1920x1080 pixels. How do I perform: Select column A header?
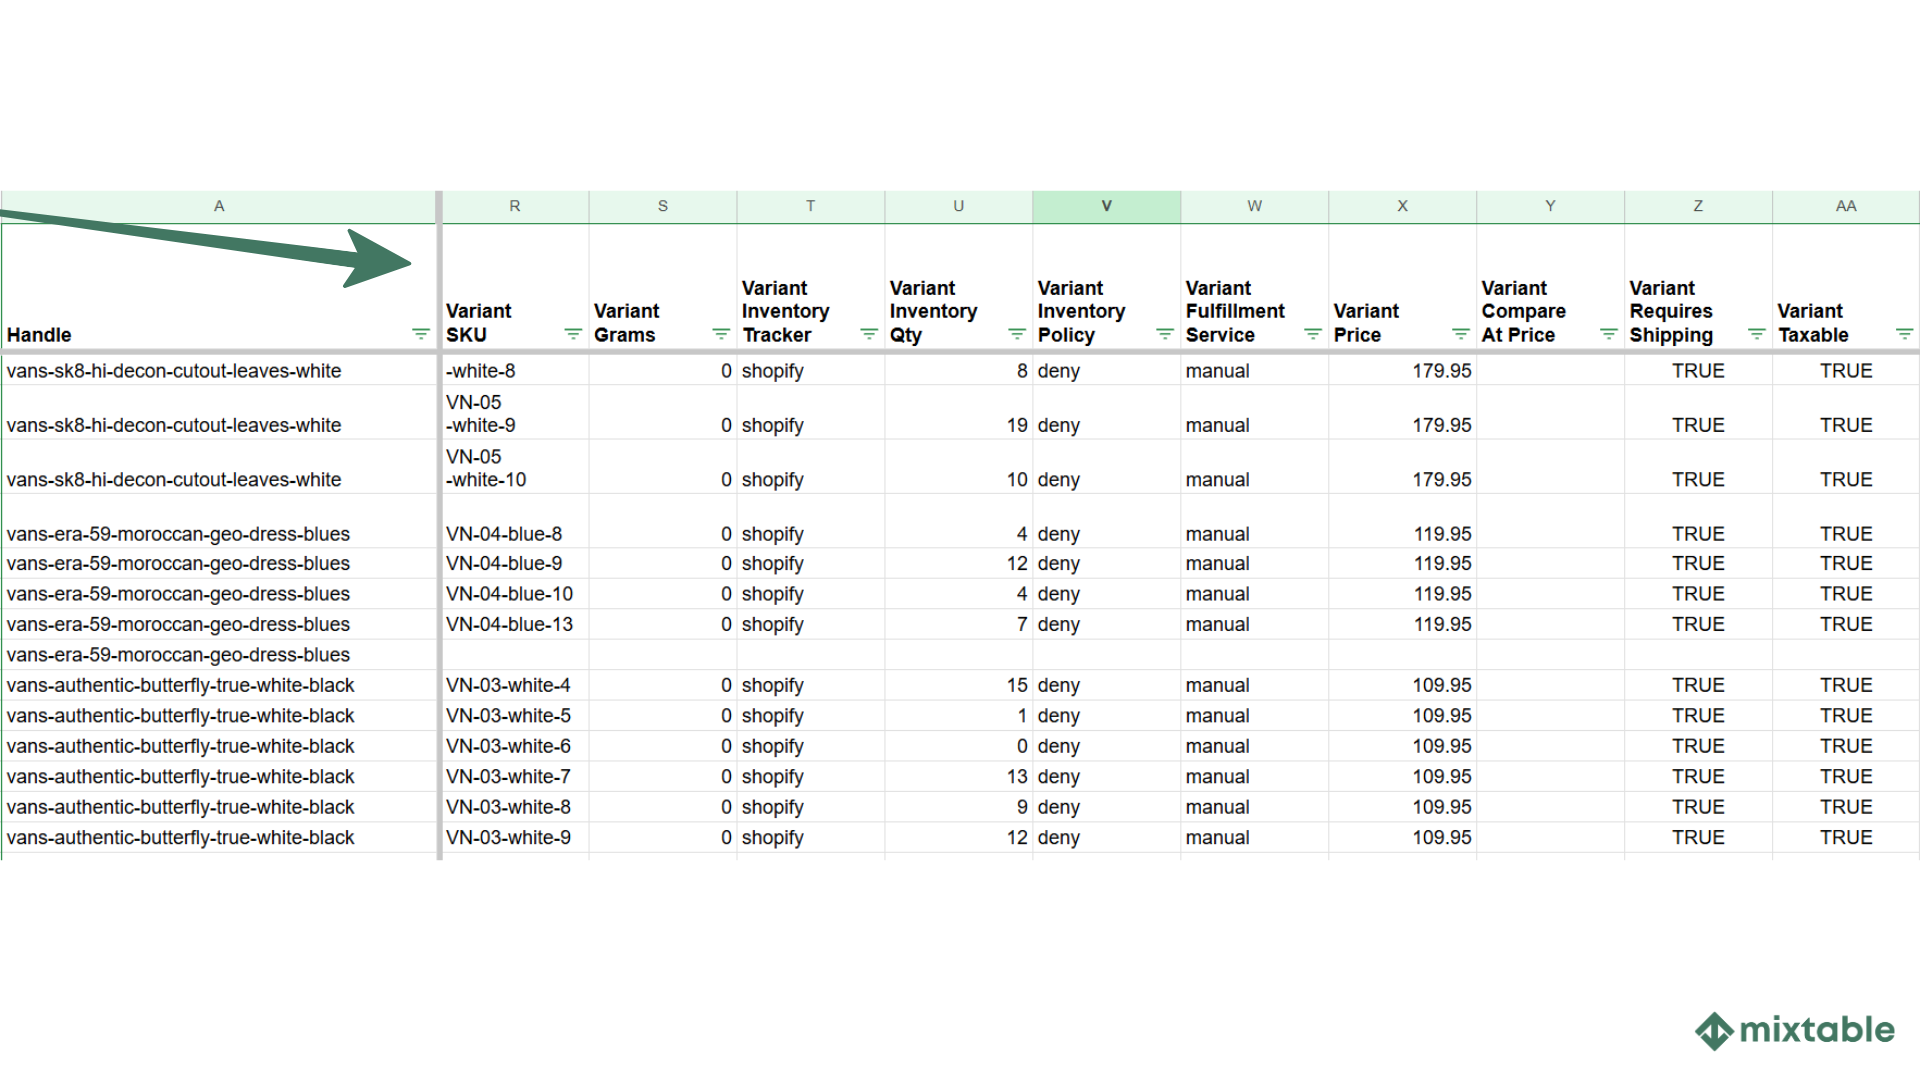pyautogui.click(x=219, y=206)
